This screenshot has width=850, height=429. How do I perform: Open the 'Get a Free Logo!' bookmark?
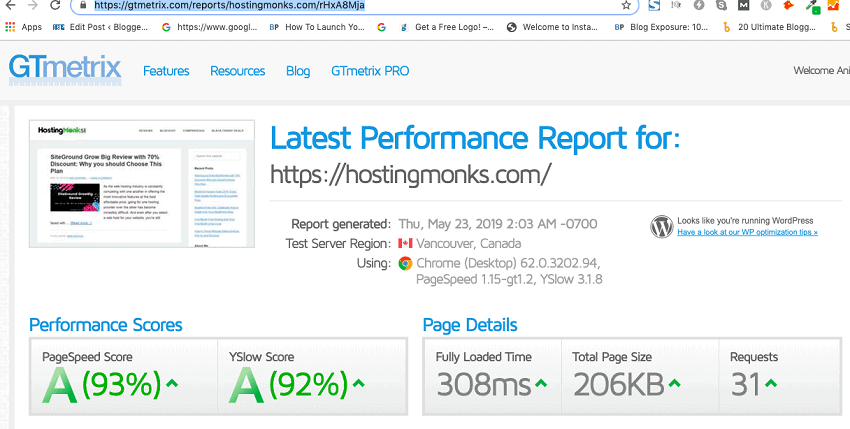(447, 27)
